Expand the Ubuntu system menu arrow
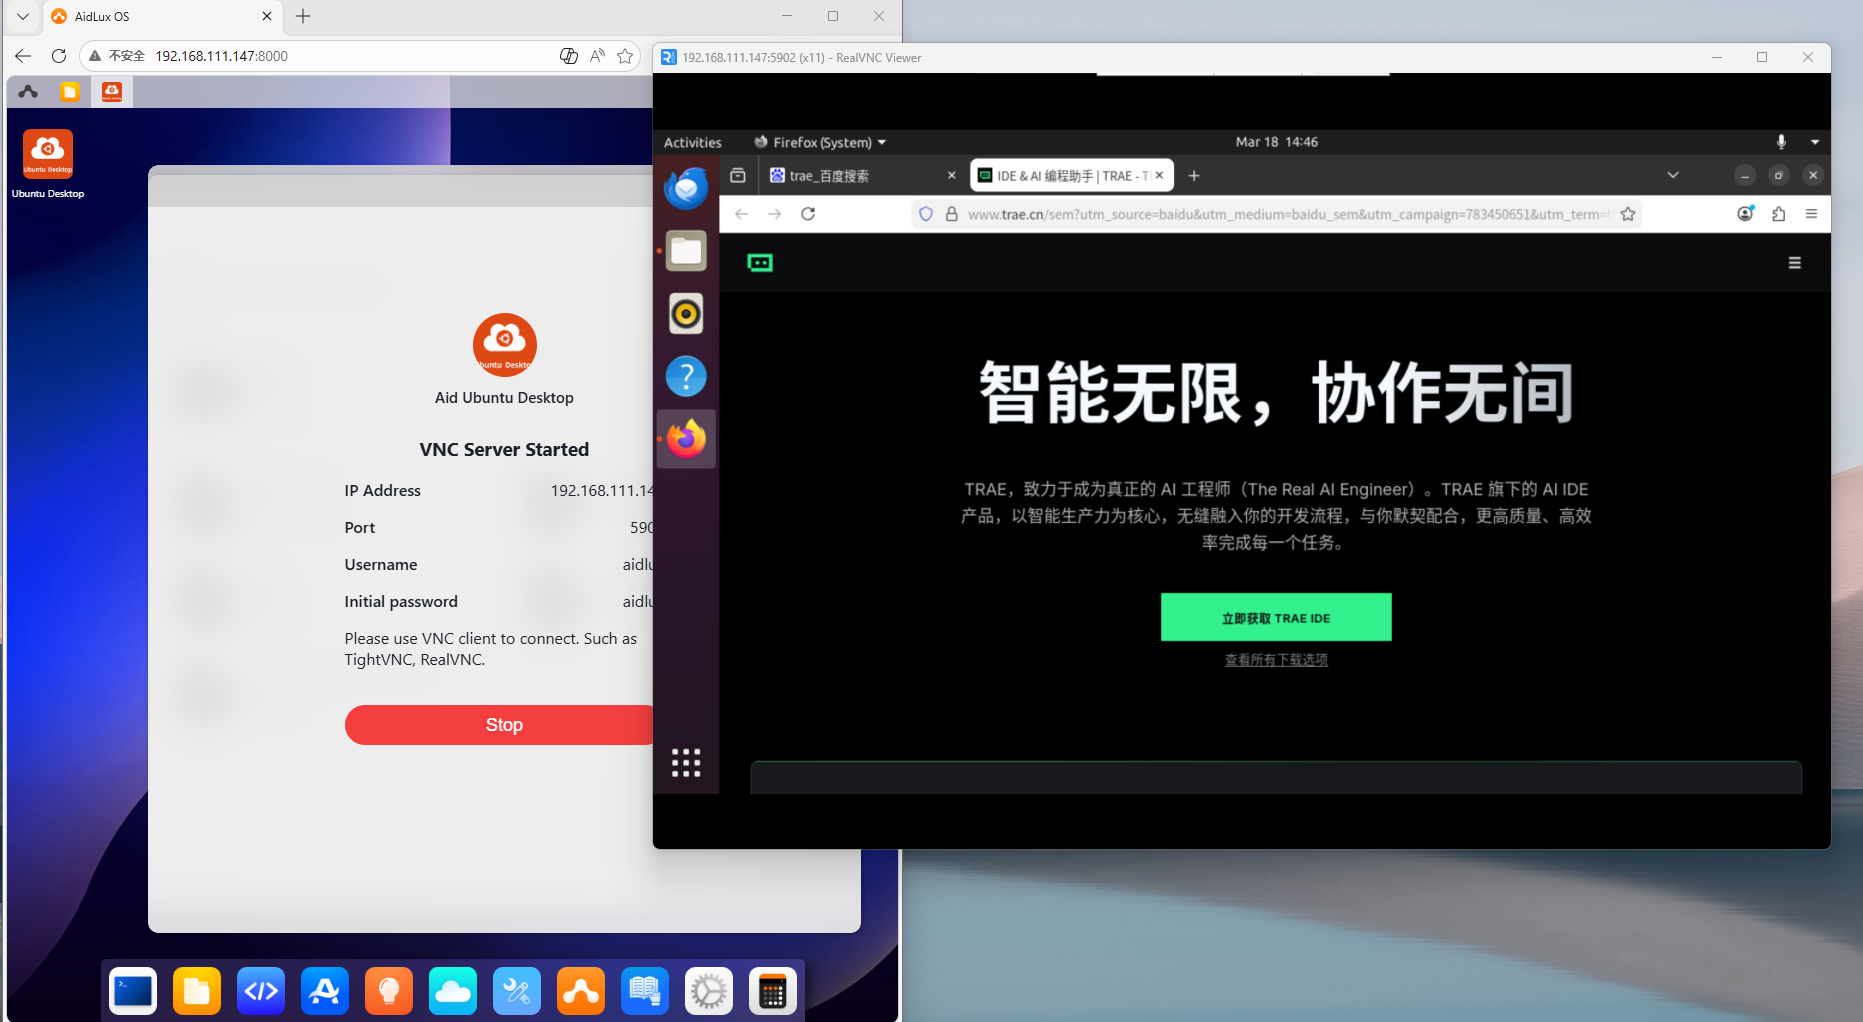Viewport: 1863px width, 1022px height. pos(1815,142)
